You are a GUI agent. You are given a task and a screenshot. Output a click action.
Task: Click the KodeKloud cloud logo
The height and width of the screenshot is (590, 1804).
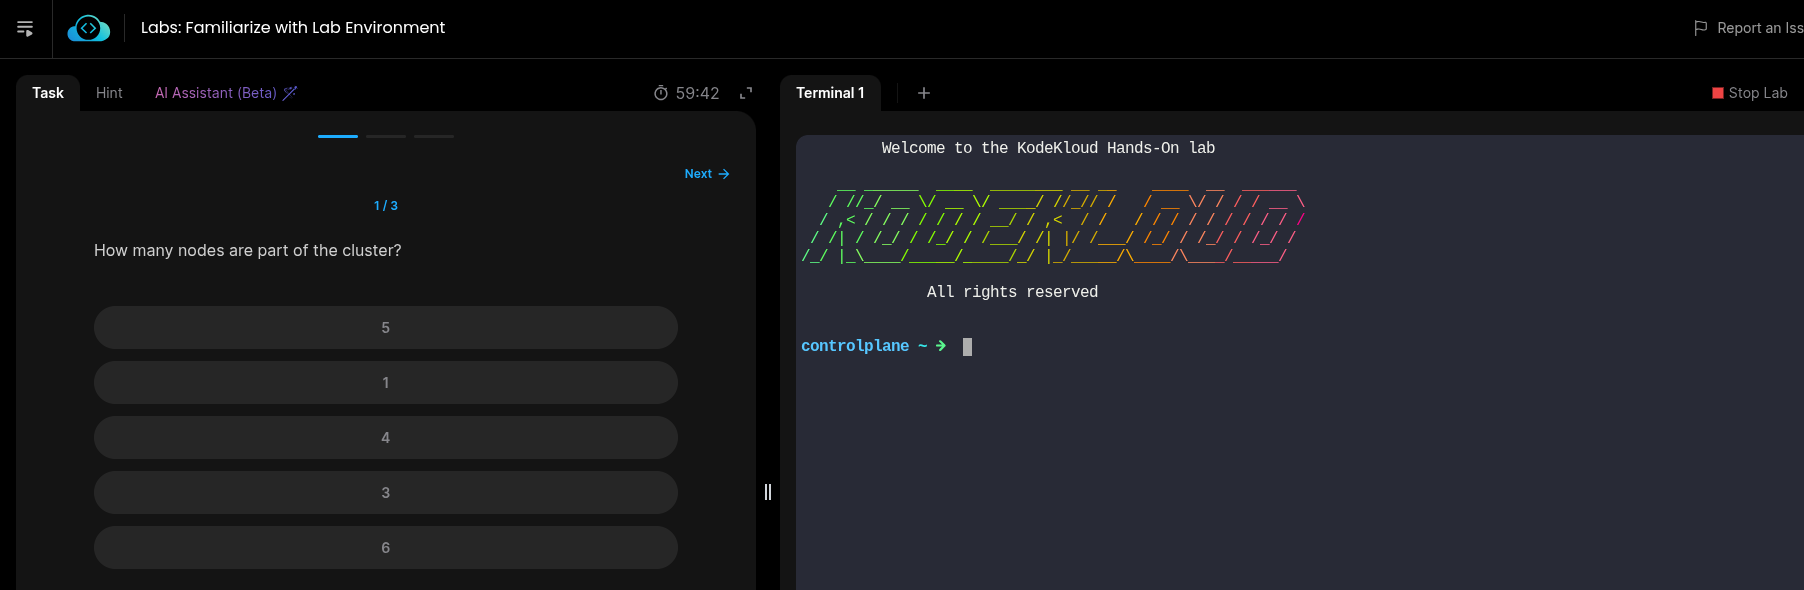pyautogui.click(x=88, y=29)
